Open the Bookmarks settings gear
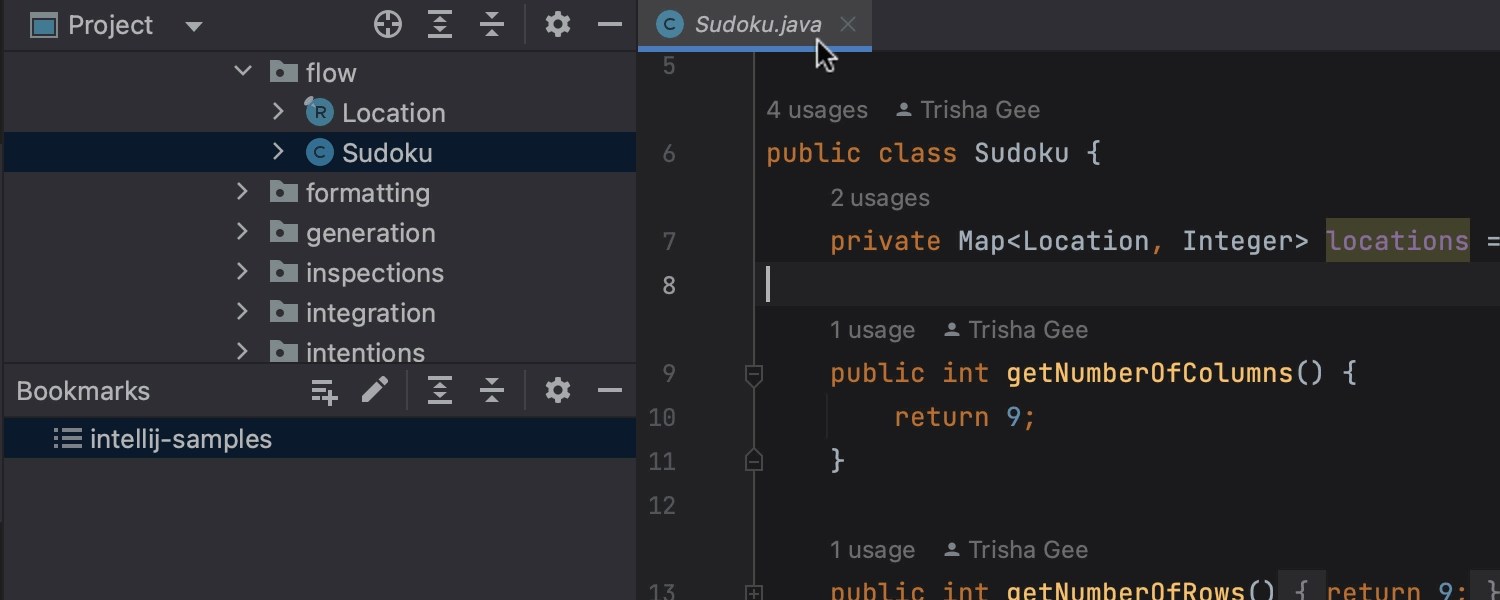1500x600 pixels. click(557, 390)
